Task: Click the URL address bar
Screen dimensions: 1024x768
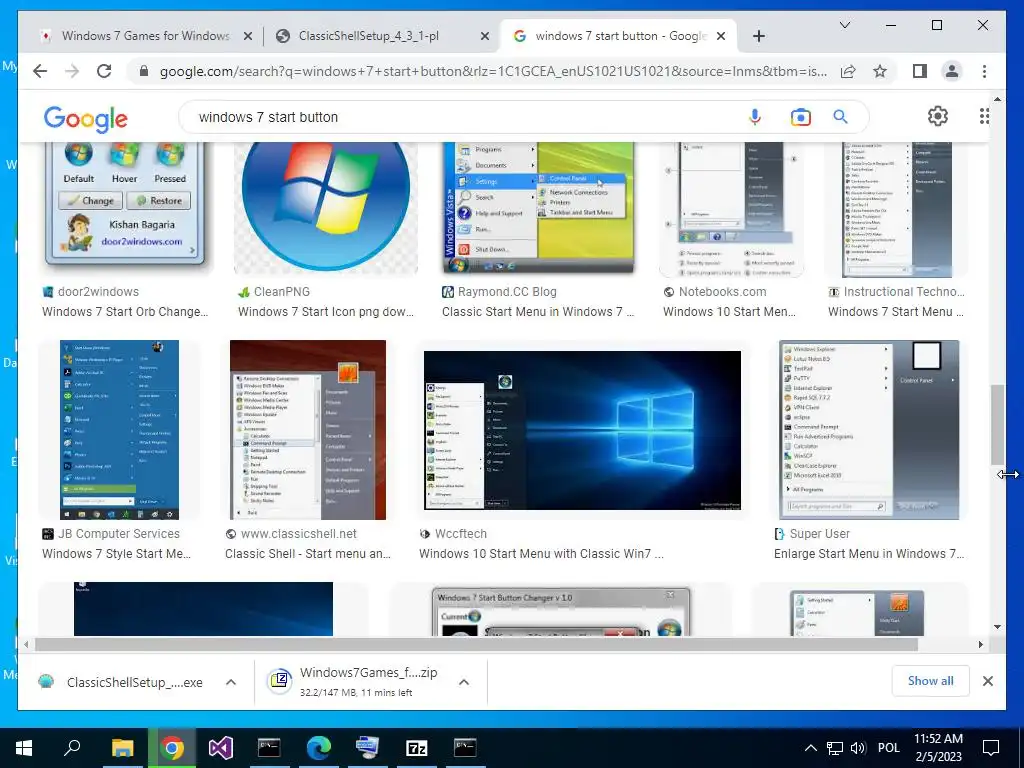Action: (493, 71)
